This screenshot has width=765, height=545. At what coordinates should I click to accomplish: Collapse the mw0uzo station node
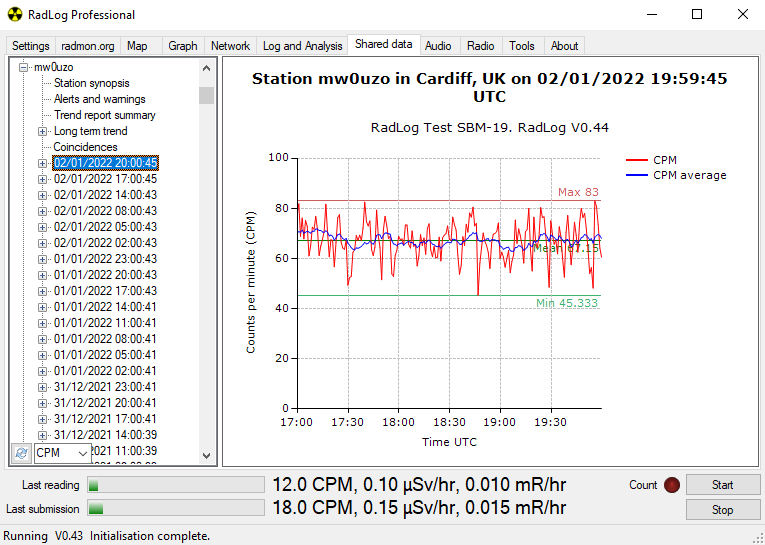tap(23, 67)
